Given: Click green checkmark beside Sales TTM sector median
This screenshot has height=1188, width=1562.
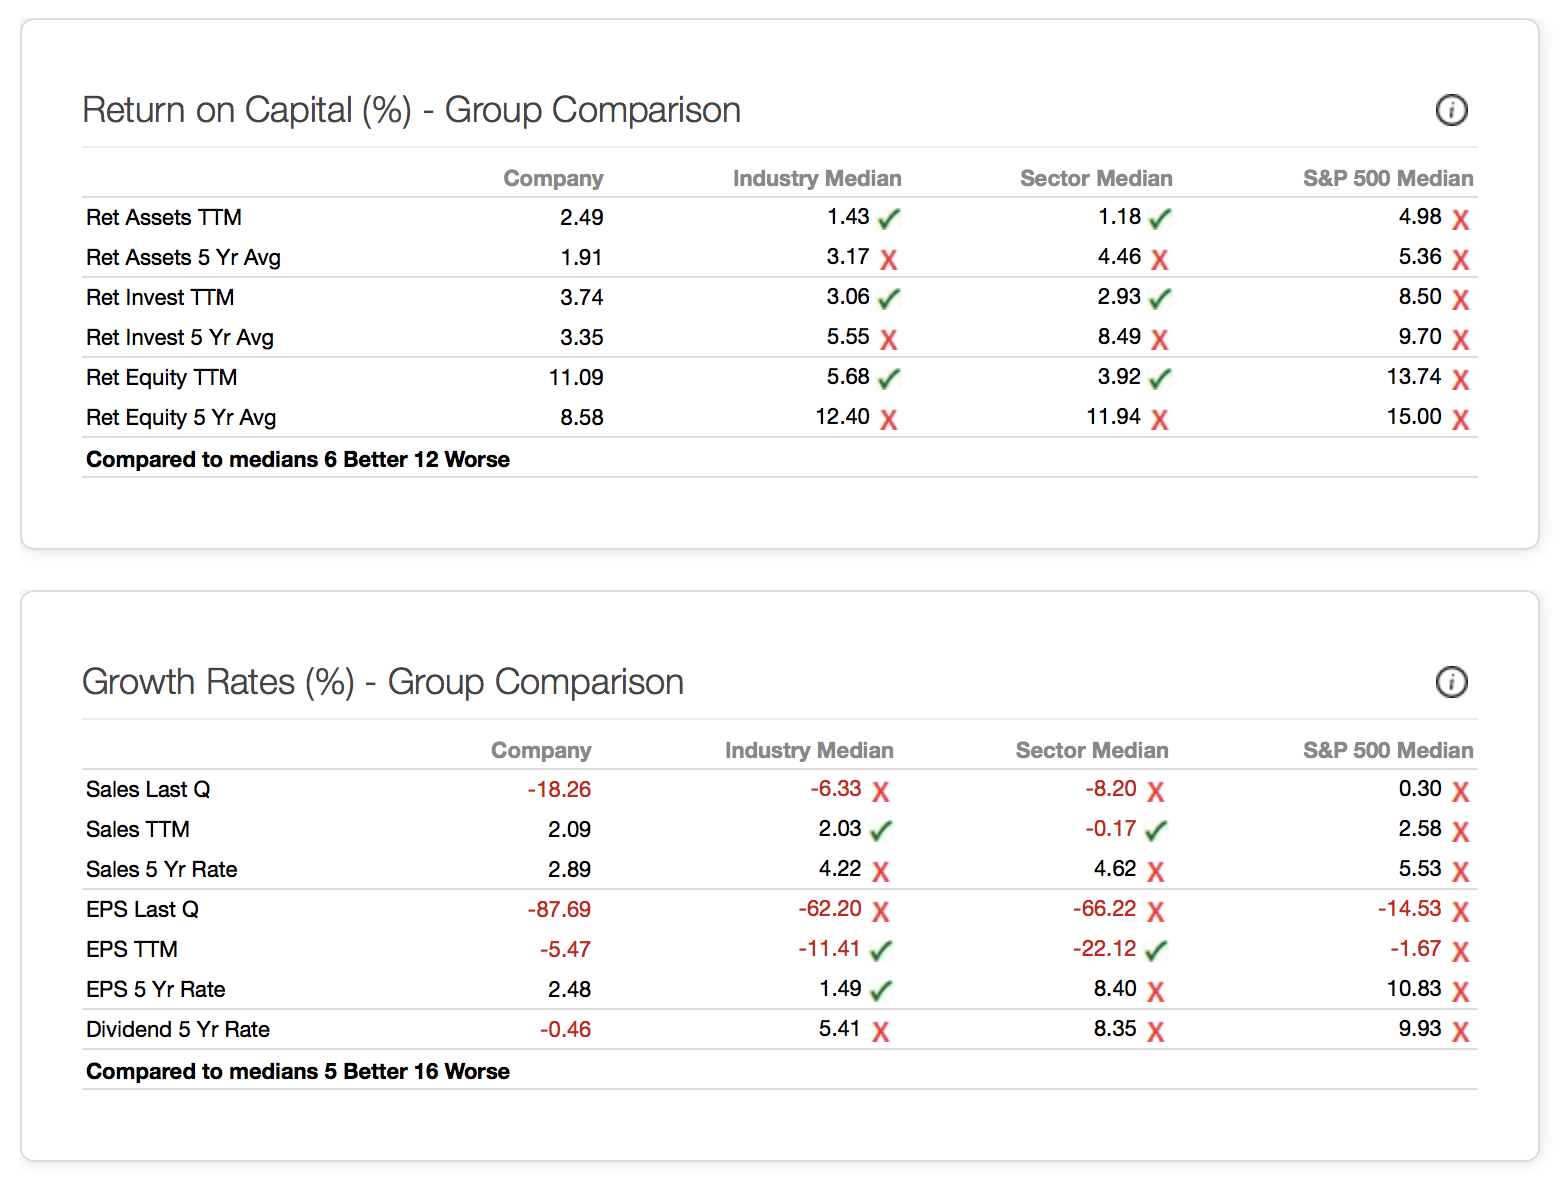Looking at the screenshot, I should click(1156, 830).
